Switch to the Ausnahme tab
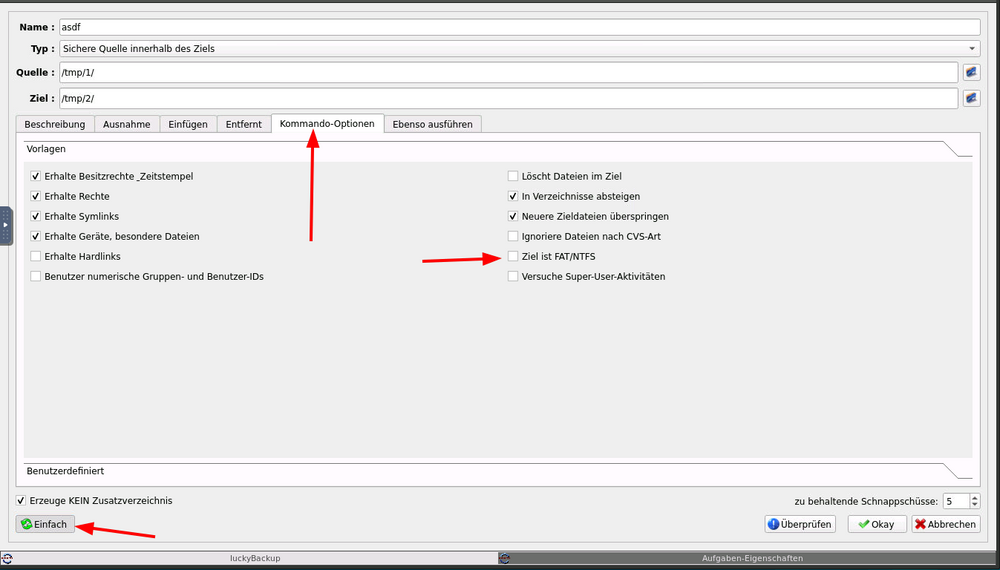The height and width of the screenshot is (570, 1000). pos(127,124)
